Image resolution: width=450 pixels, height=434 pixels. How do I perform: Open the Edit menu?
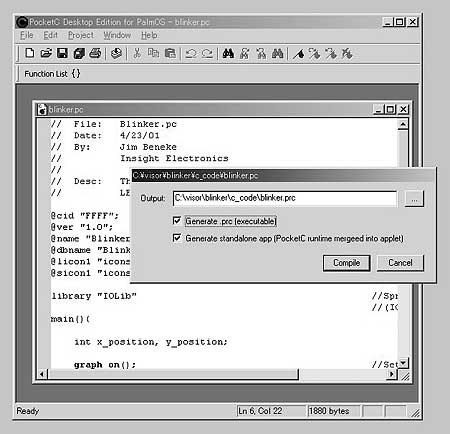pos(50,35)
